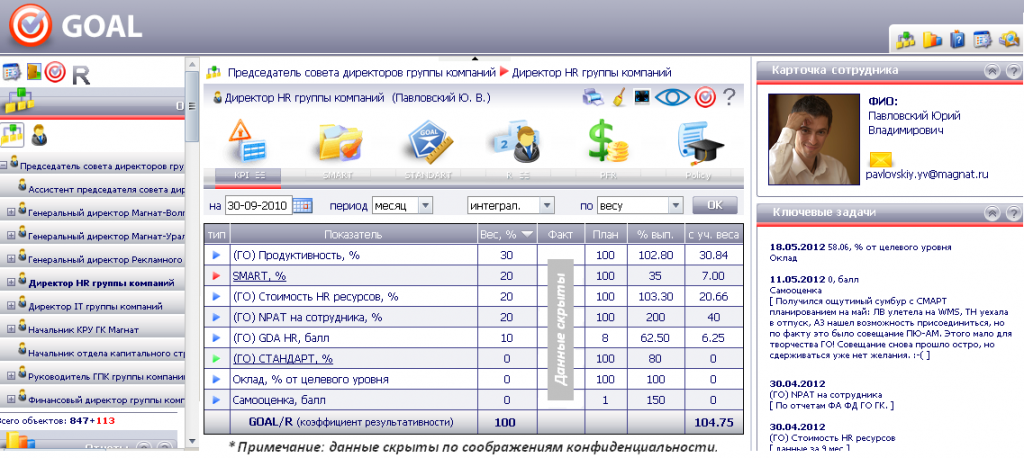
Task: Click the employee photo thumbnail
Action: click(812, 140)
